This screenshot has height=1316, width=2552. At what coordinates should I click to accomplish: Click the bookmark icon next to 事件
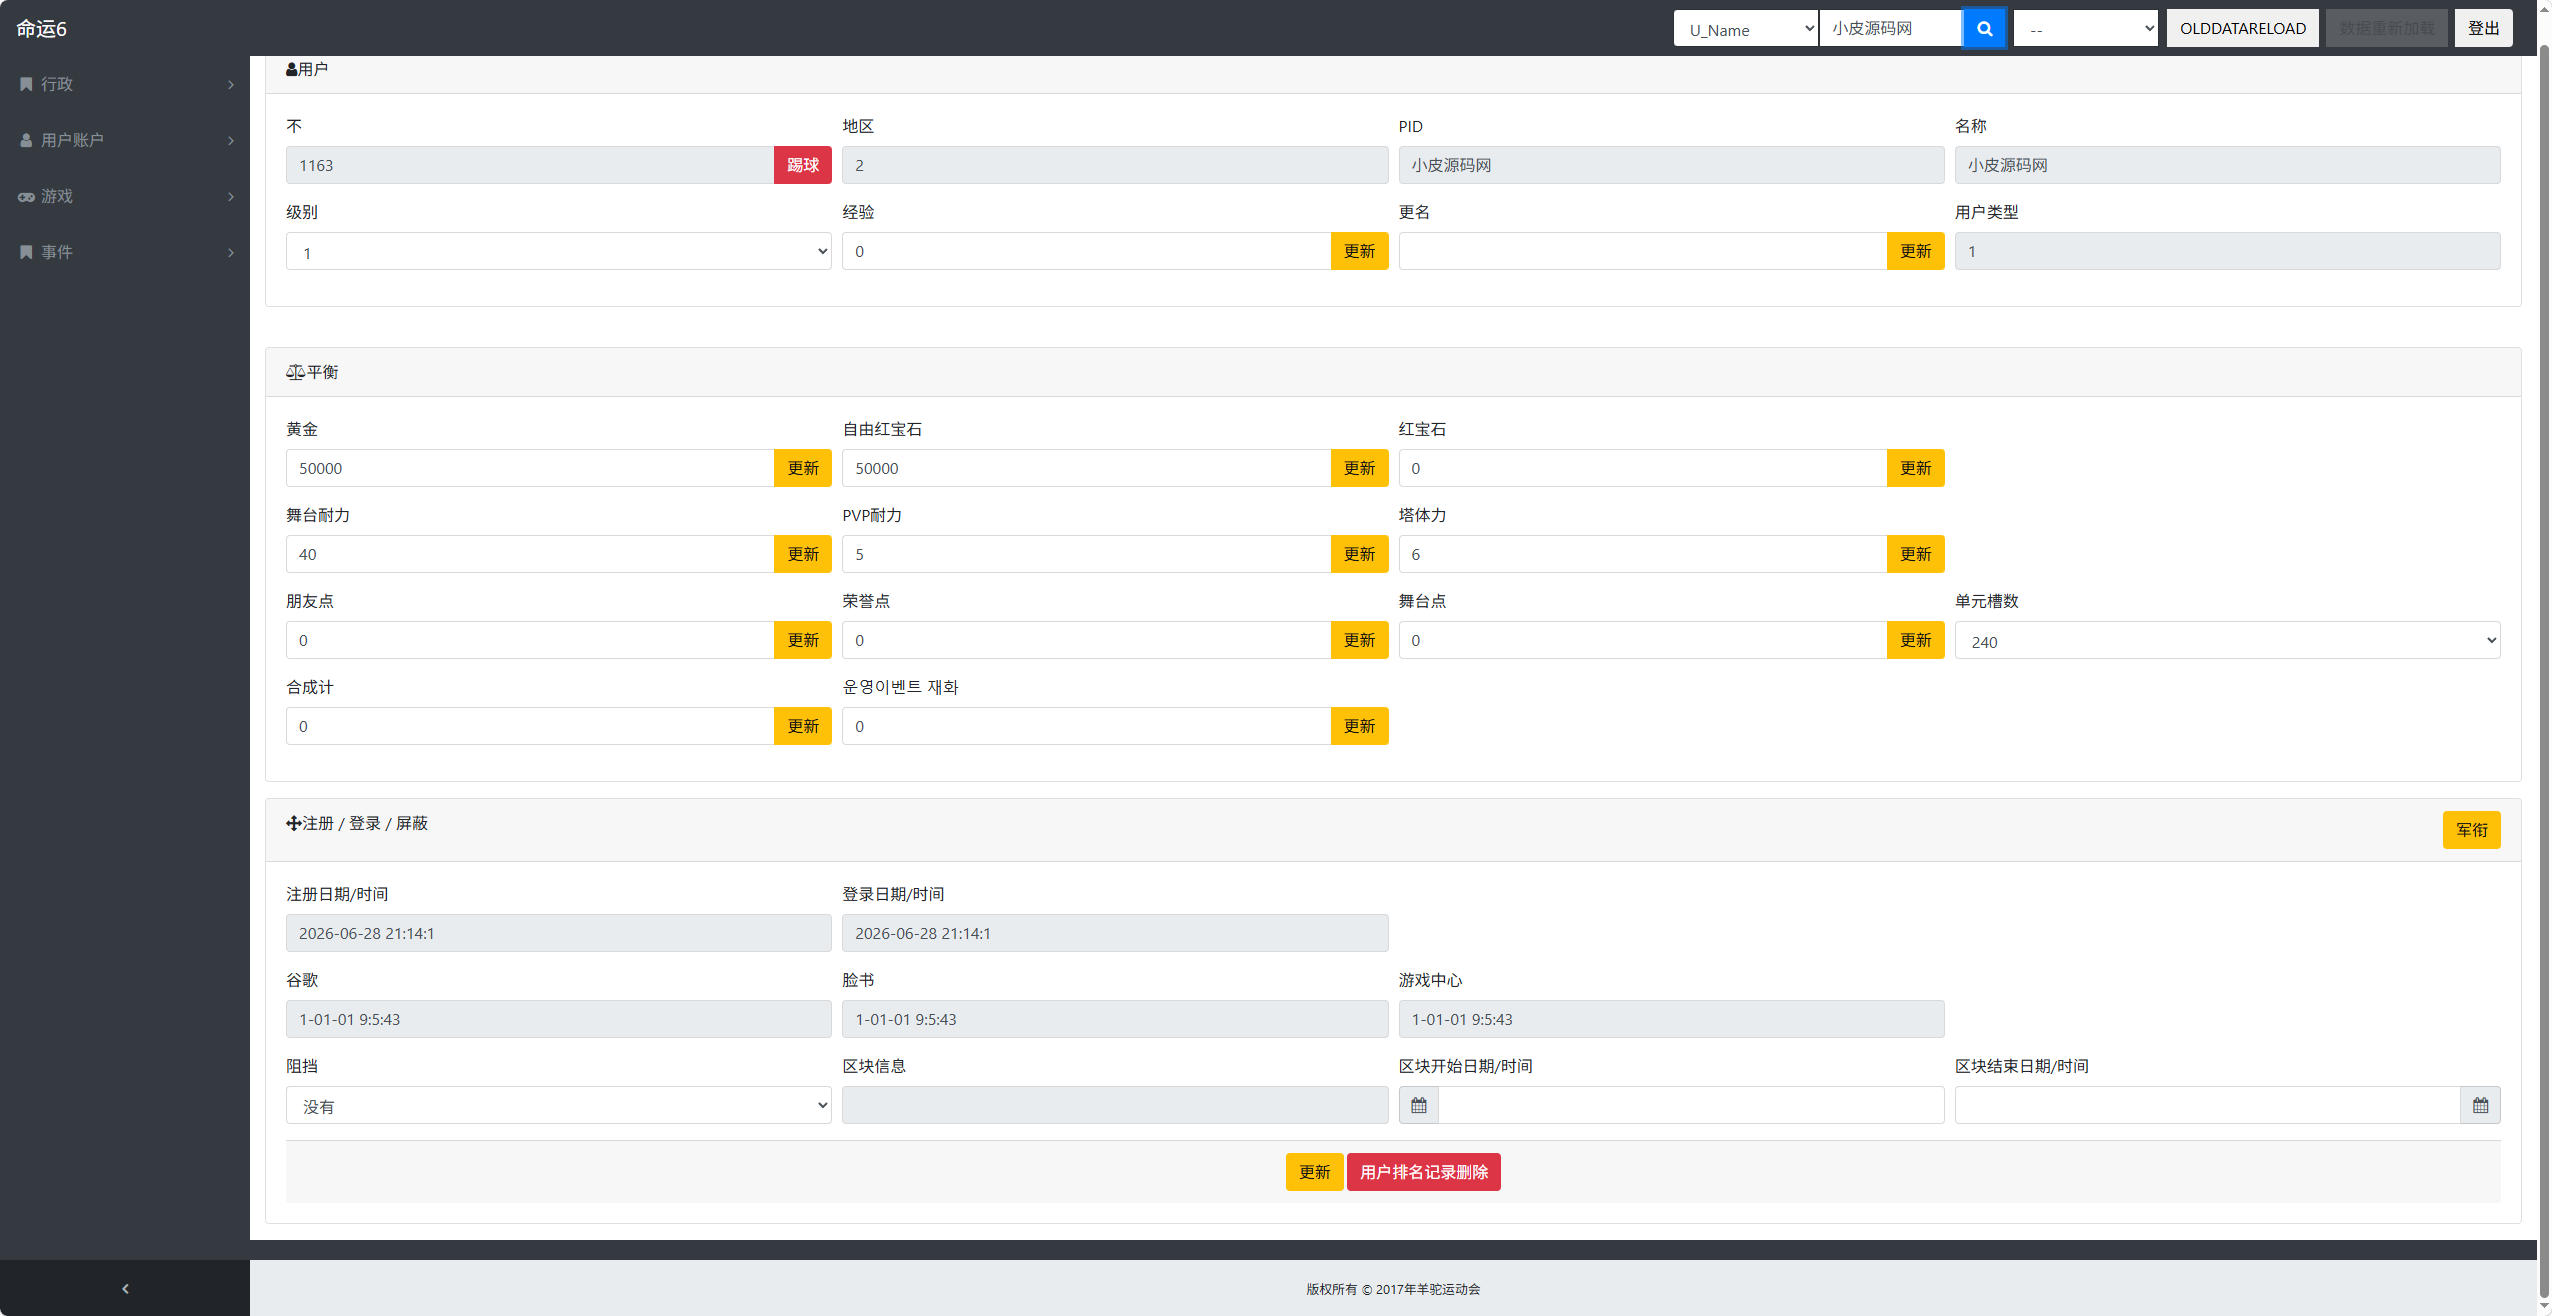pos(26,252)
